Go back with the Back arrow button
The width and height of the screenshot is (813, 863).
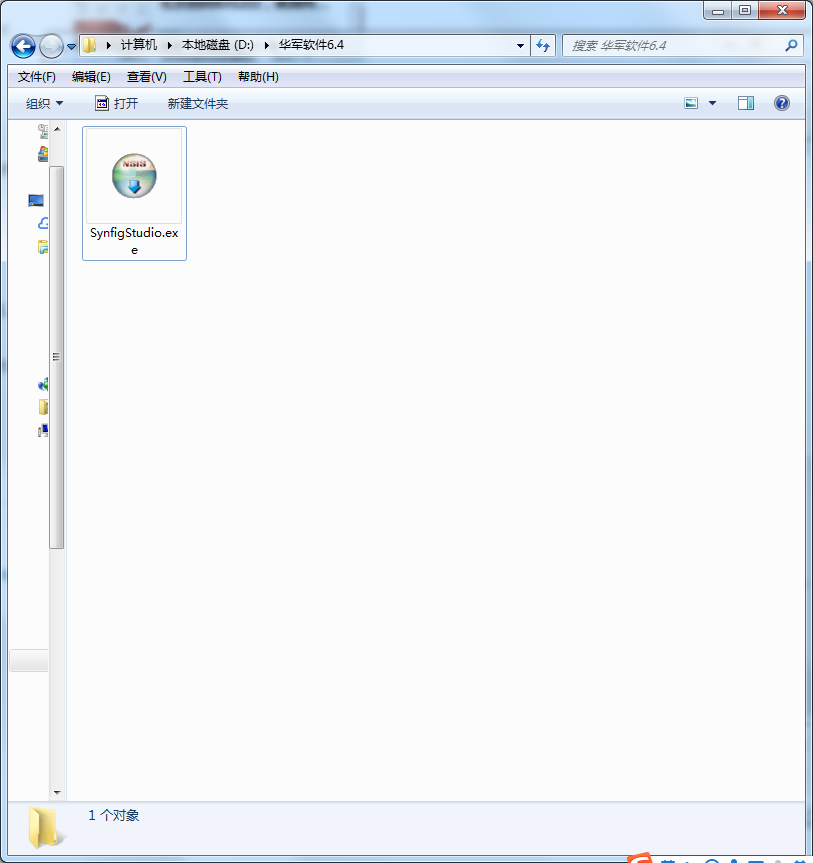[x=23, y=46]
